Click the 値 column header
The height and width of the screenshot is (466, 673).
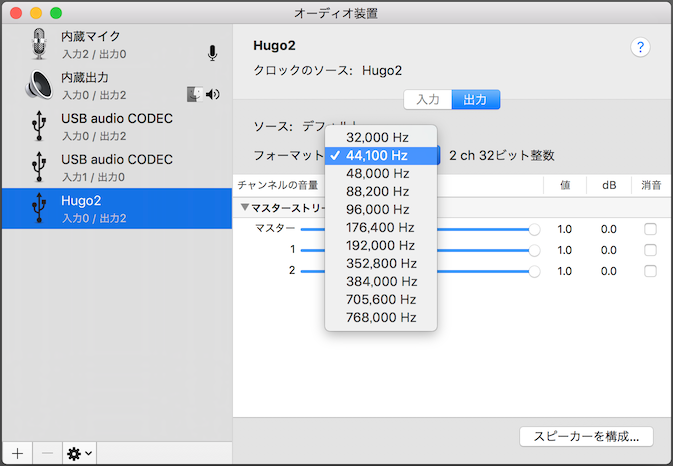pos(565,185)
